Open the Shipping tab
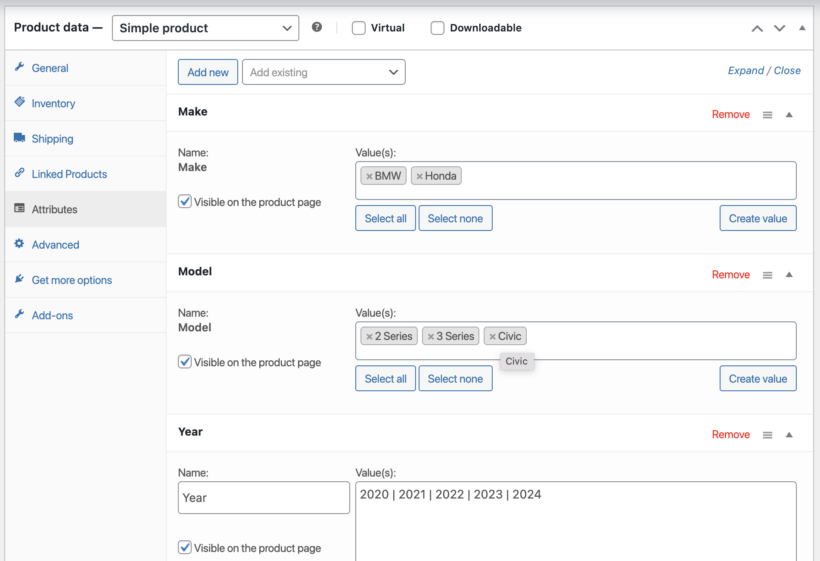 (86, 139)
